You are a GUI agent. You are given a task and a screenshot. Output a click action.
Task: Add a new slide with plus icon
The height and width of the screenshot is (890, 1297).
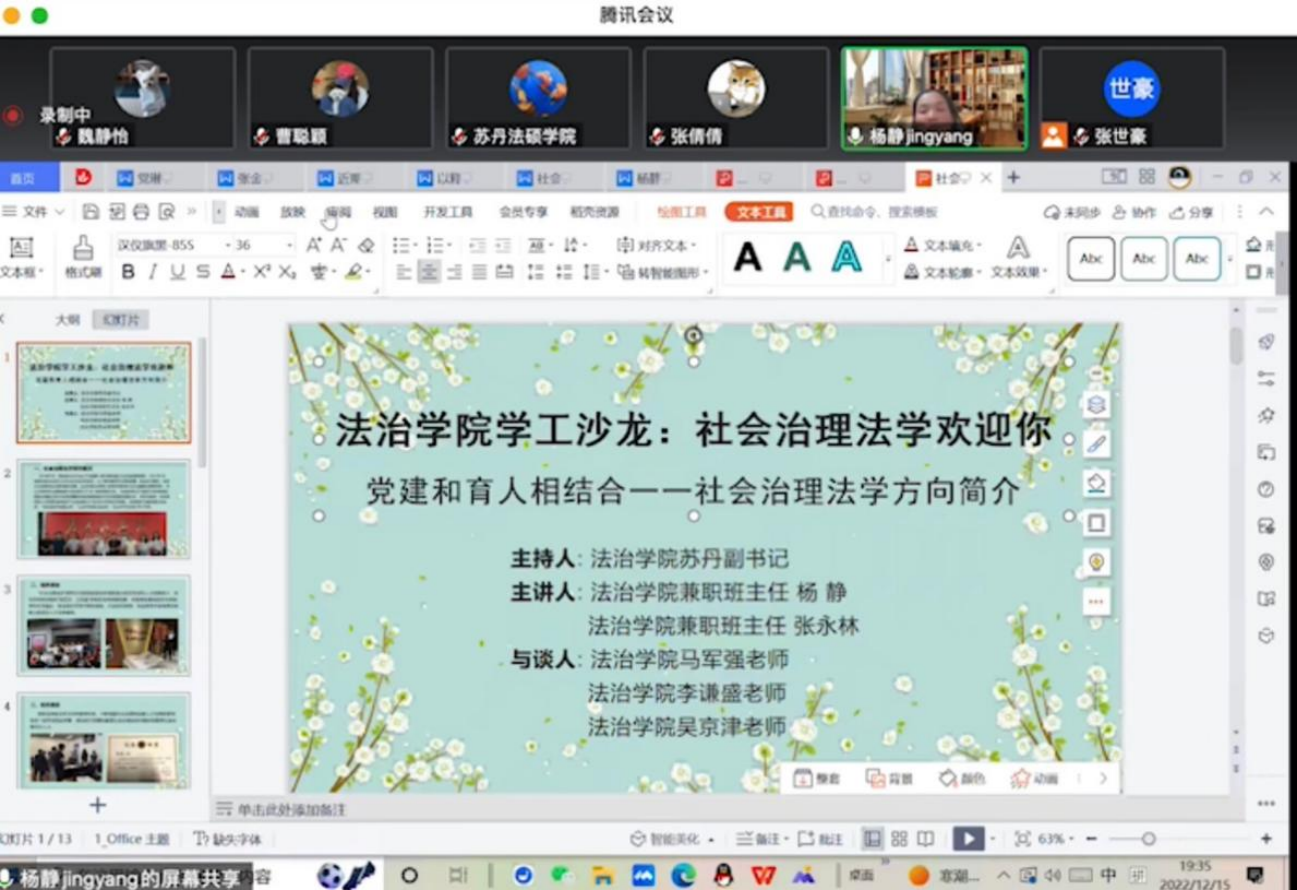(98, 805)
